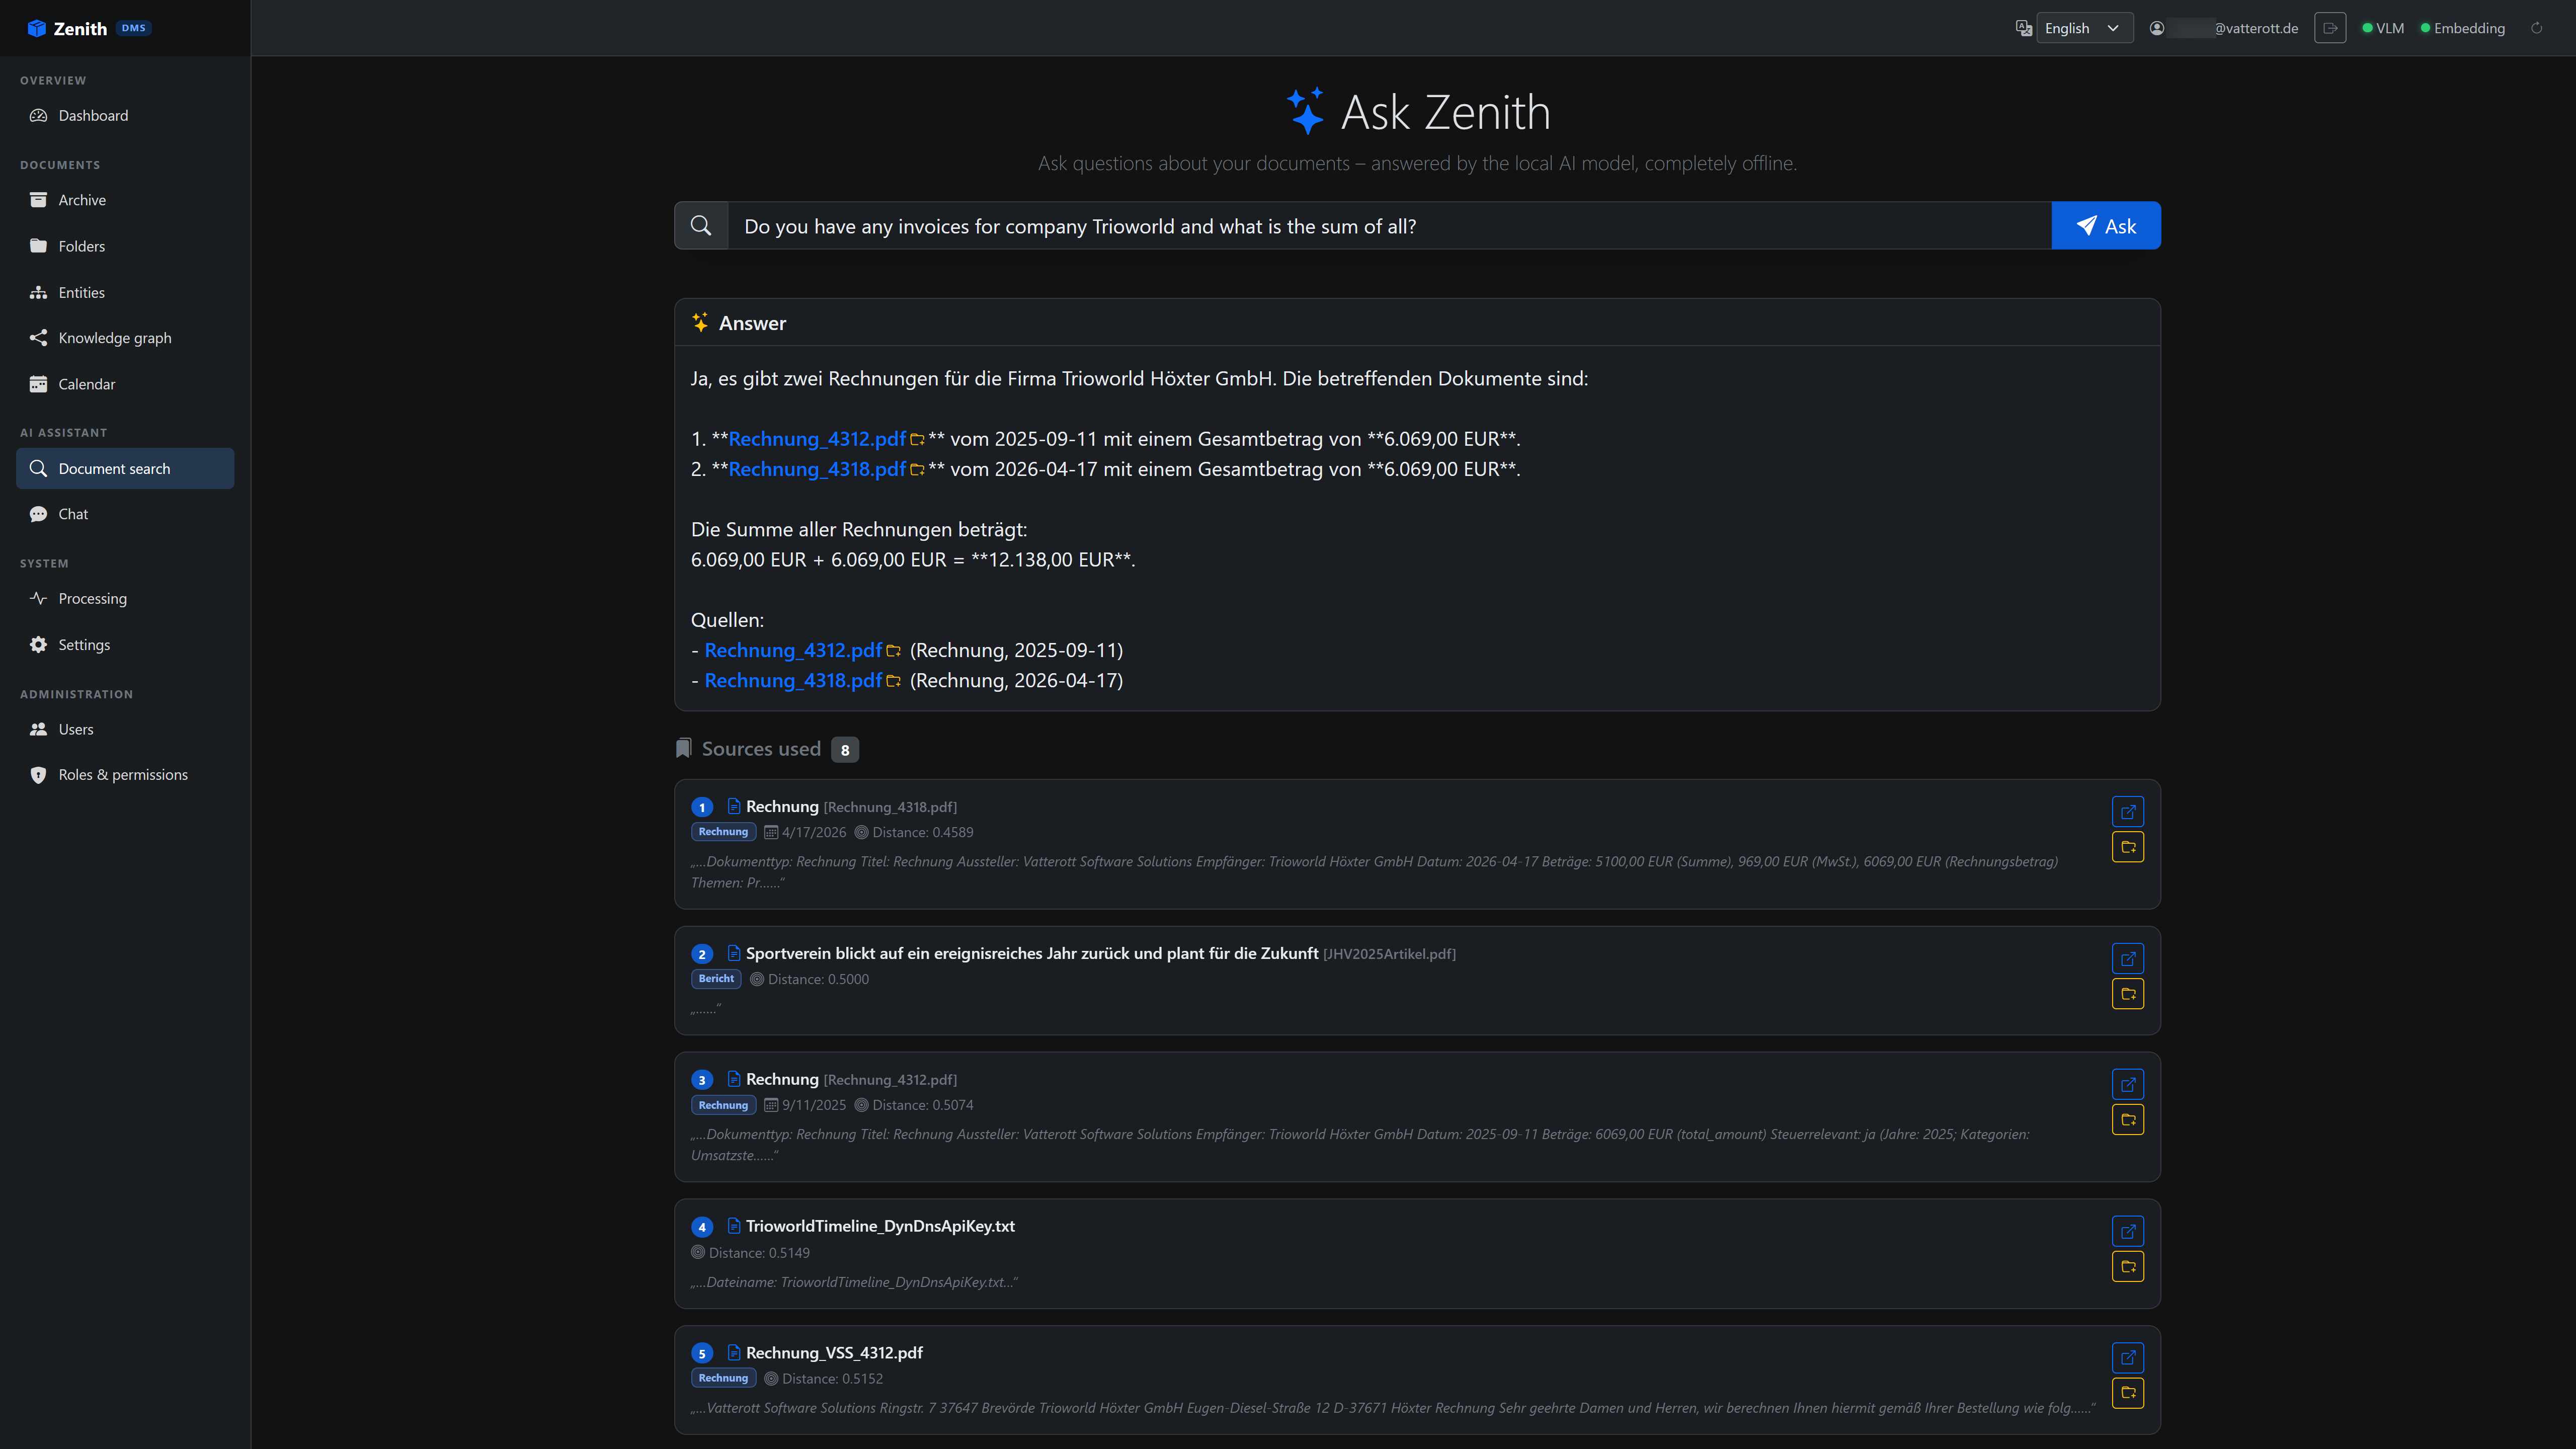Click Rechnung_VSS_4312.pdf source title
This screenshot has height=1449, width=2576.
point(834,1352)
